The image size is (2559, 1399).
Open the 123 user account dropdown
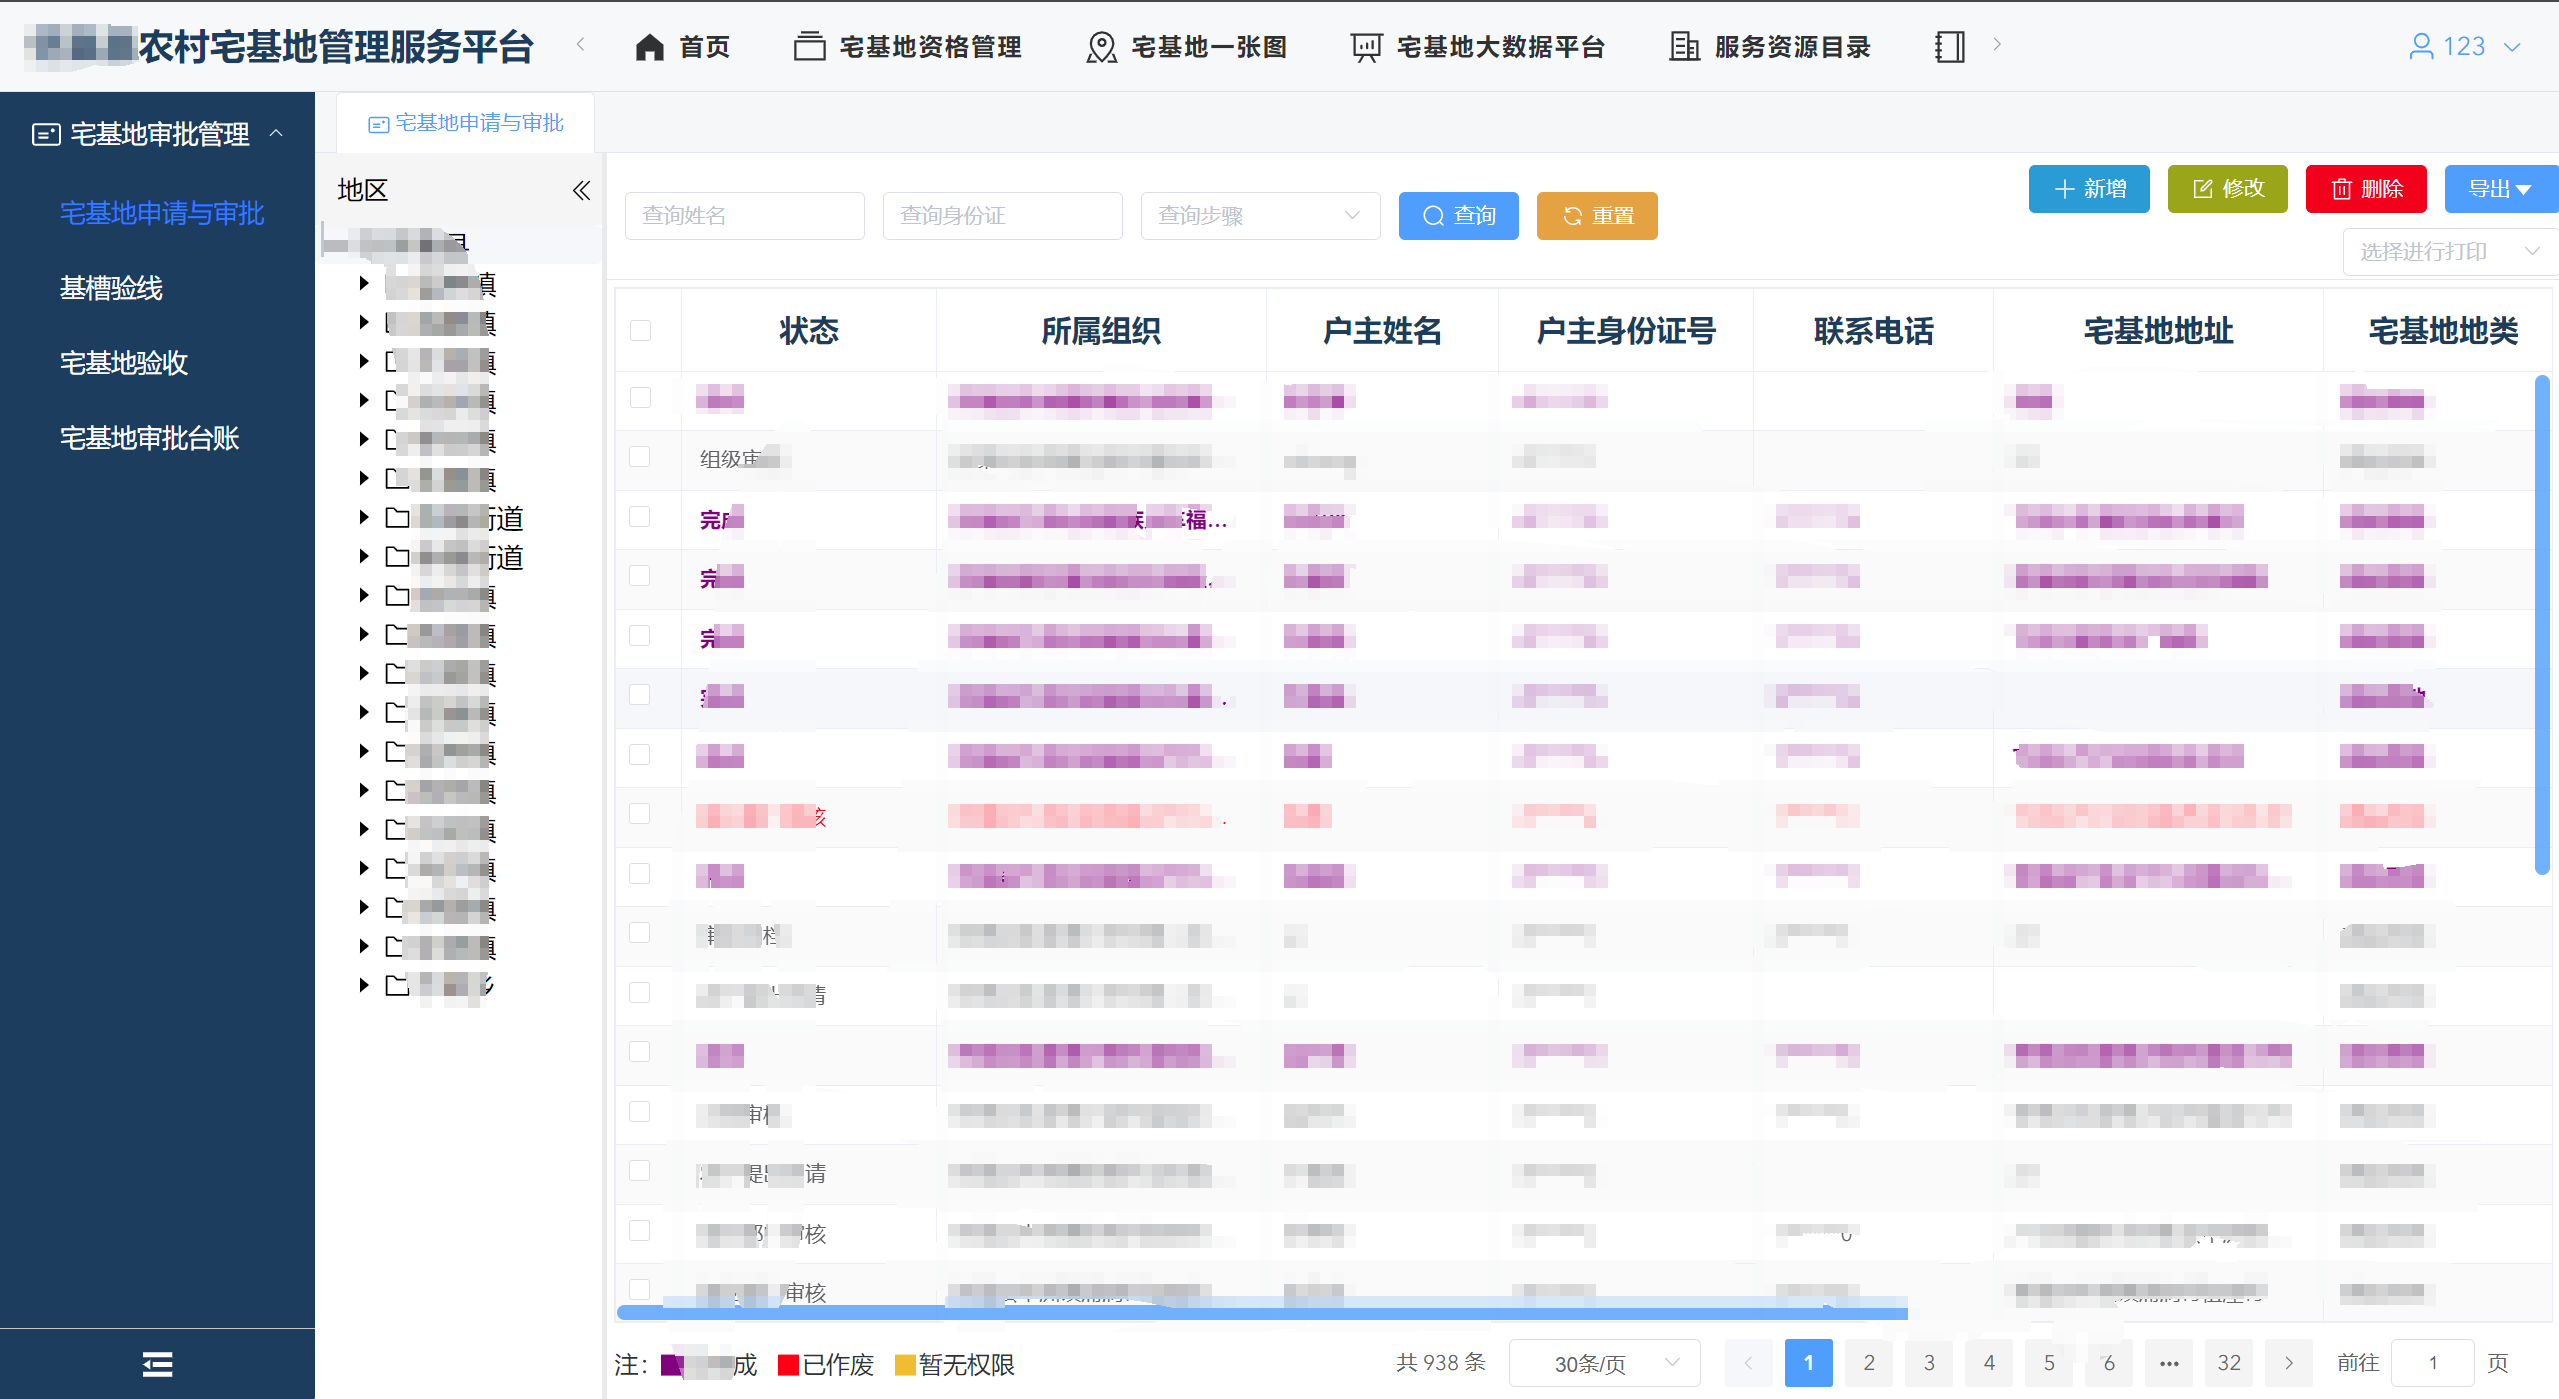point(2464,47)
